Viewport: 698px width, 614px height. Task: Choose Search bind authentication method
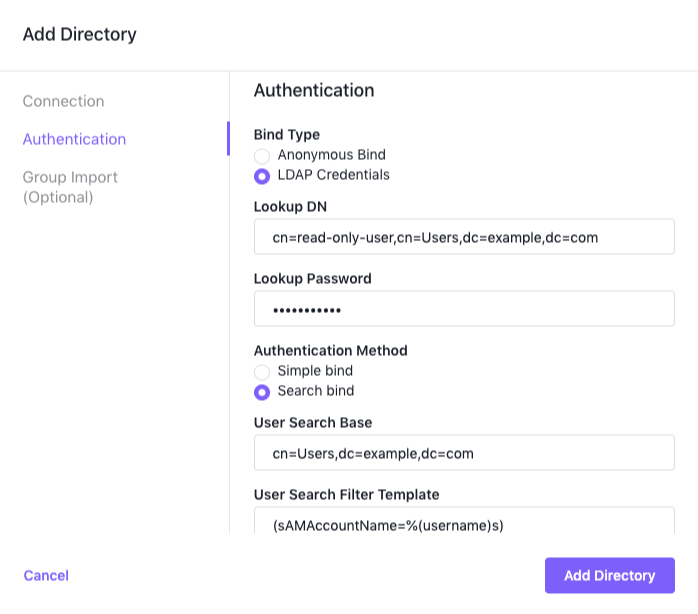coord(262,392)
